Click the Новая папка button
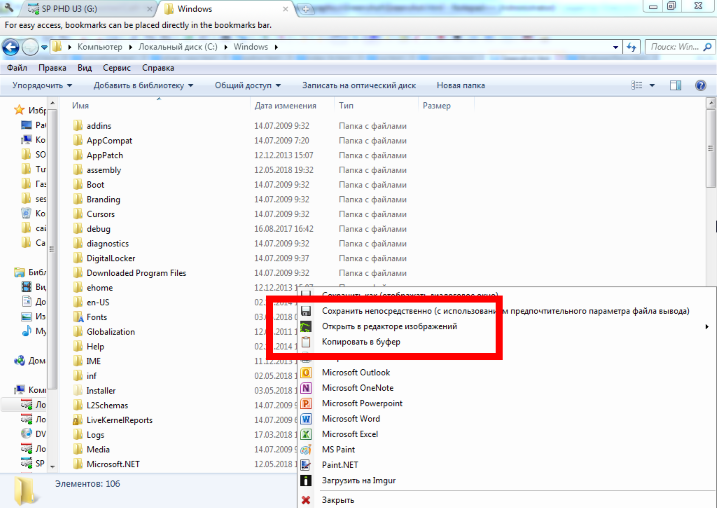 (x=460, y=86)
